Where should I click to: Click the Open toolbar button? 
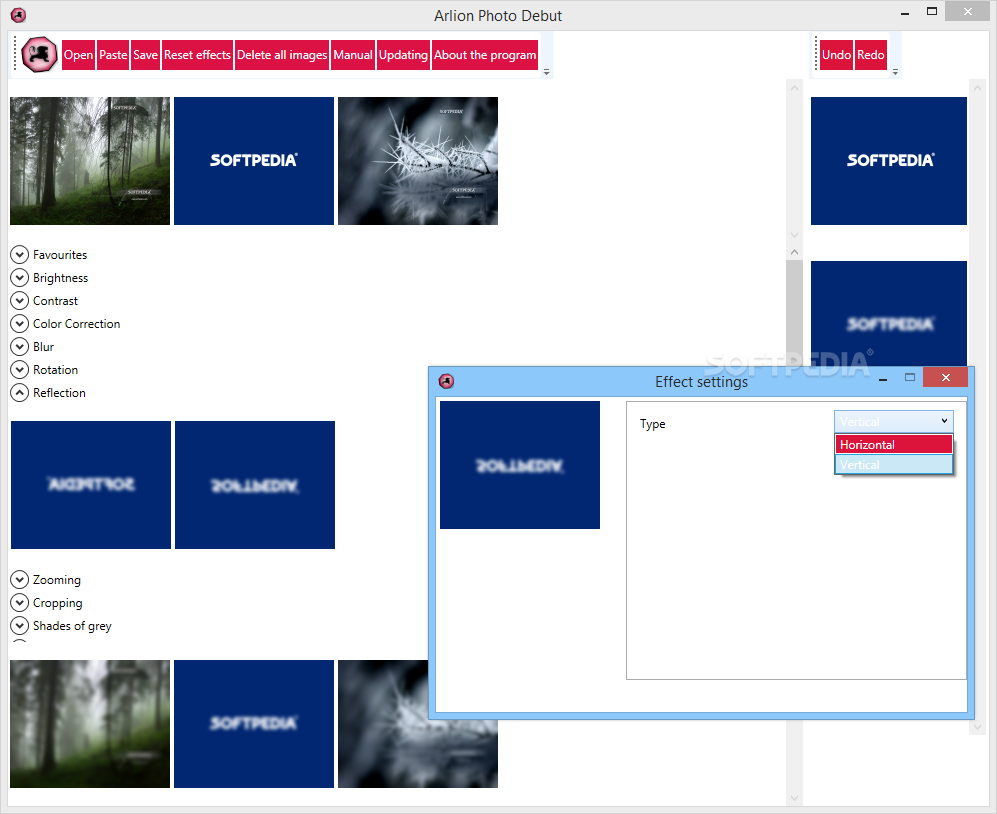(x=78, y=55)
